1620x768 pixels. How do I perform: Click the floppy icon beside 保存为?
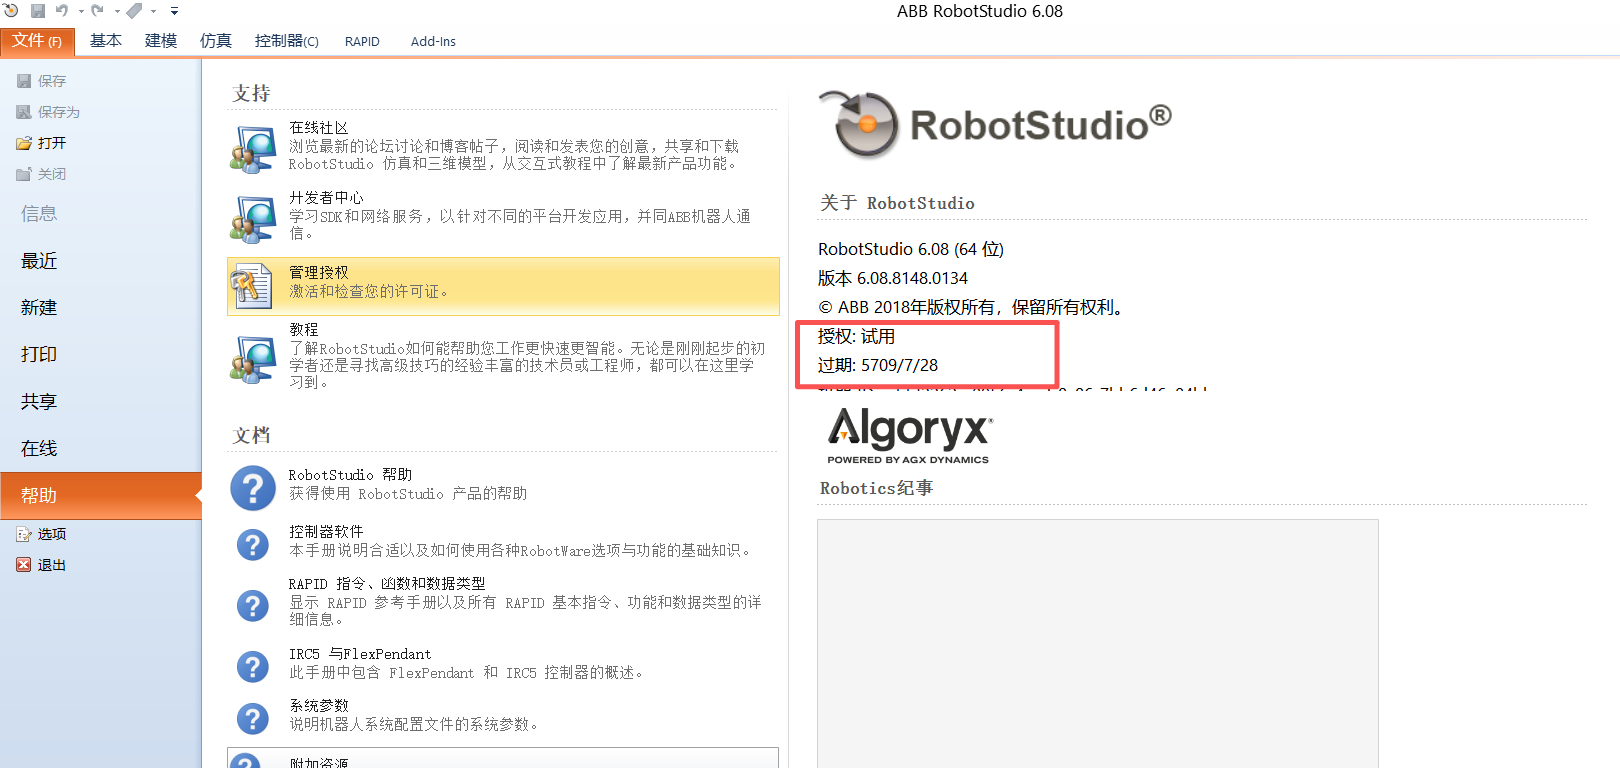pos(24,112)
